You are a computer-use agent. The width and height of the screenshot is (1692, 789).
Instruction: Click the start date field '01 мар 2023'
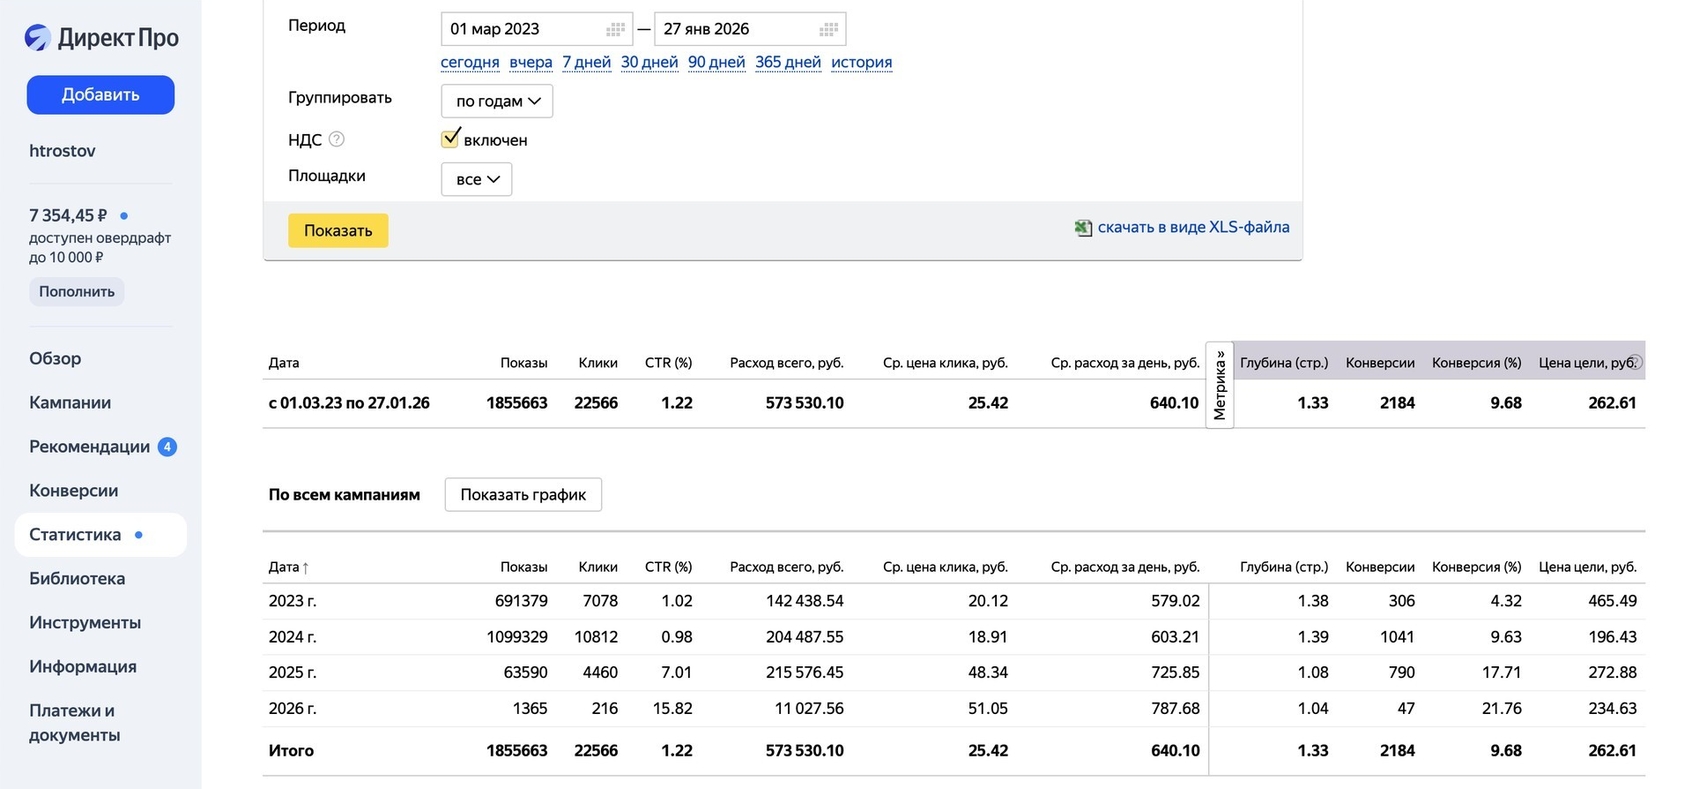tap(520, 29)
